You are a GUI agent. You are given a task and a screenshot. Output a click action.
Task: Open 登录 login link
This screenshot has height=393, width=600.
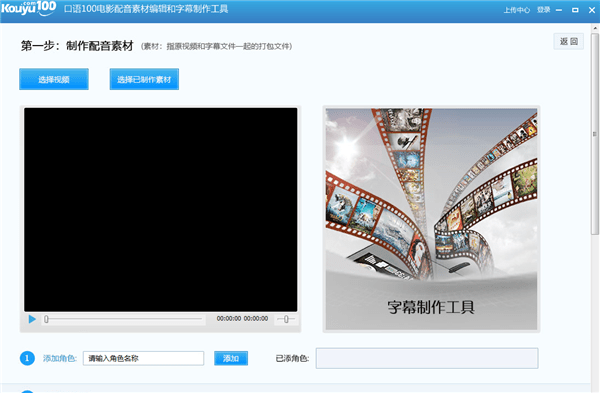pyautogui.click(x=543, y=10)
